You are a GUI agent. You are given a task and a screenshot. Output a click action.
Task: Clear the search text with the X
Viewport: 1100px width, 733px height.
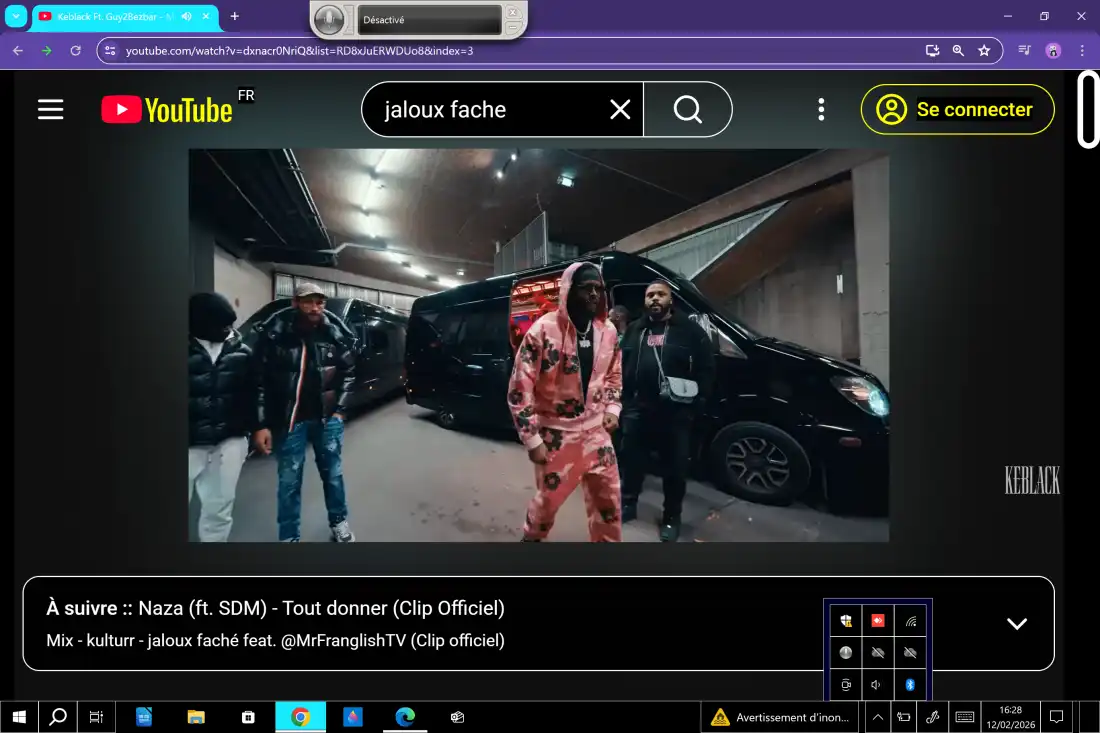click(x=620, y=110)
